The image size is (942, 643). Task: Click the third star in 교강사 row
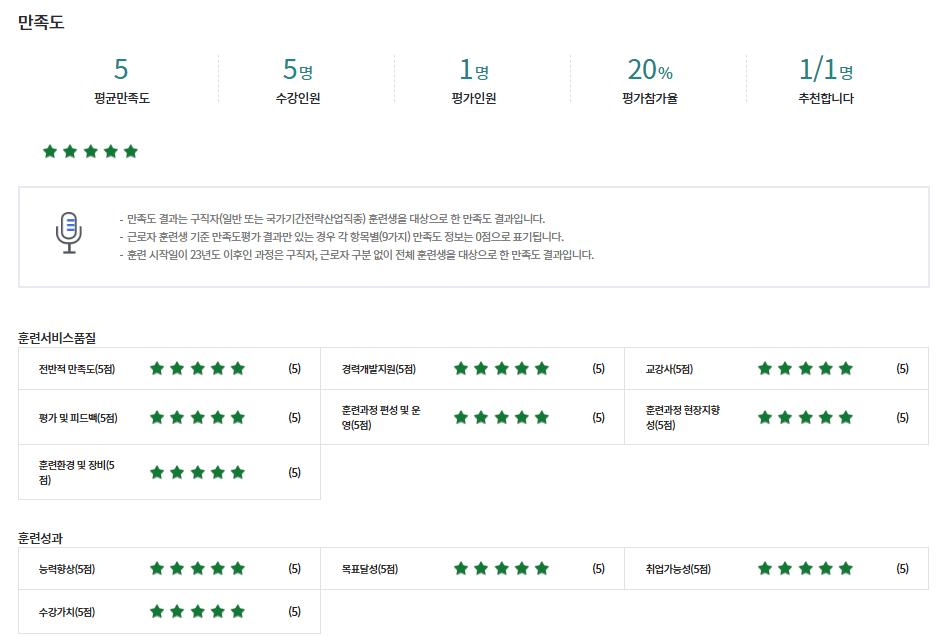pyautogui.click(x=805, y=369)
